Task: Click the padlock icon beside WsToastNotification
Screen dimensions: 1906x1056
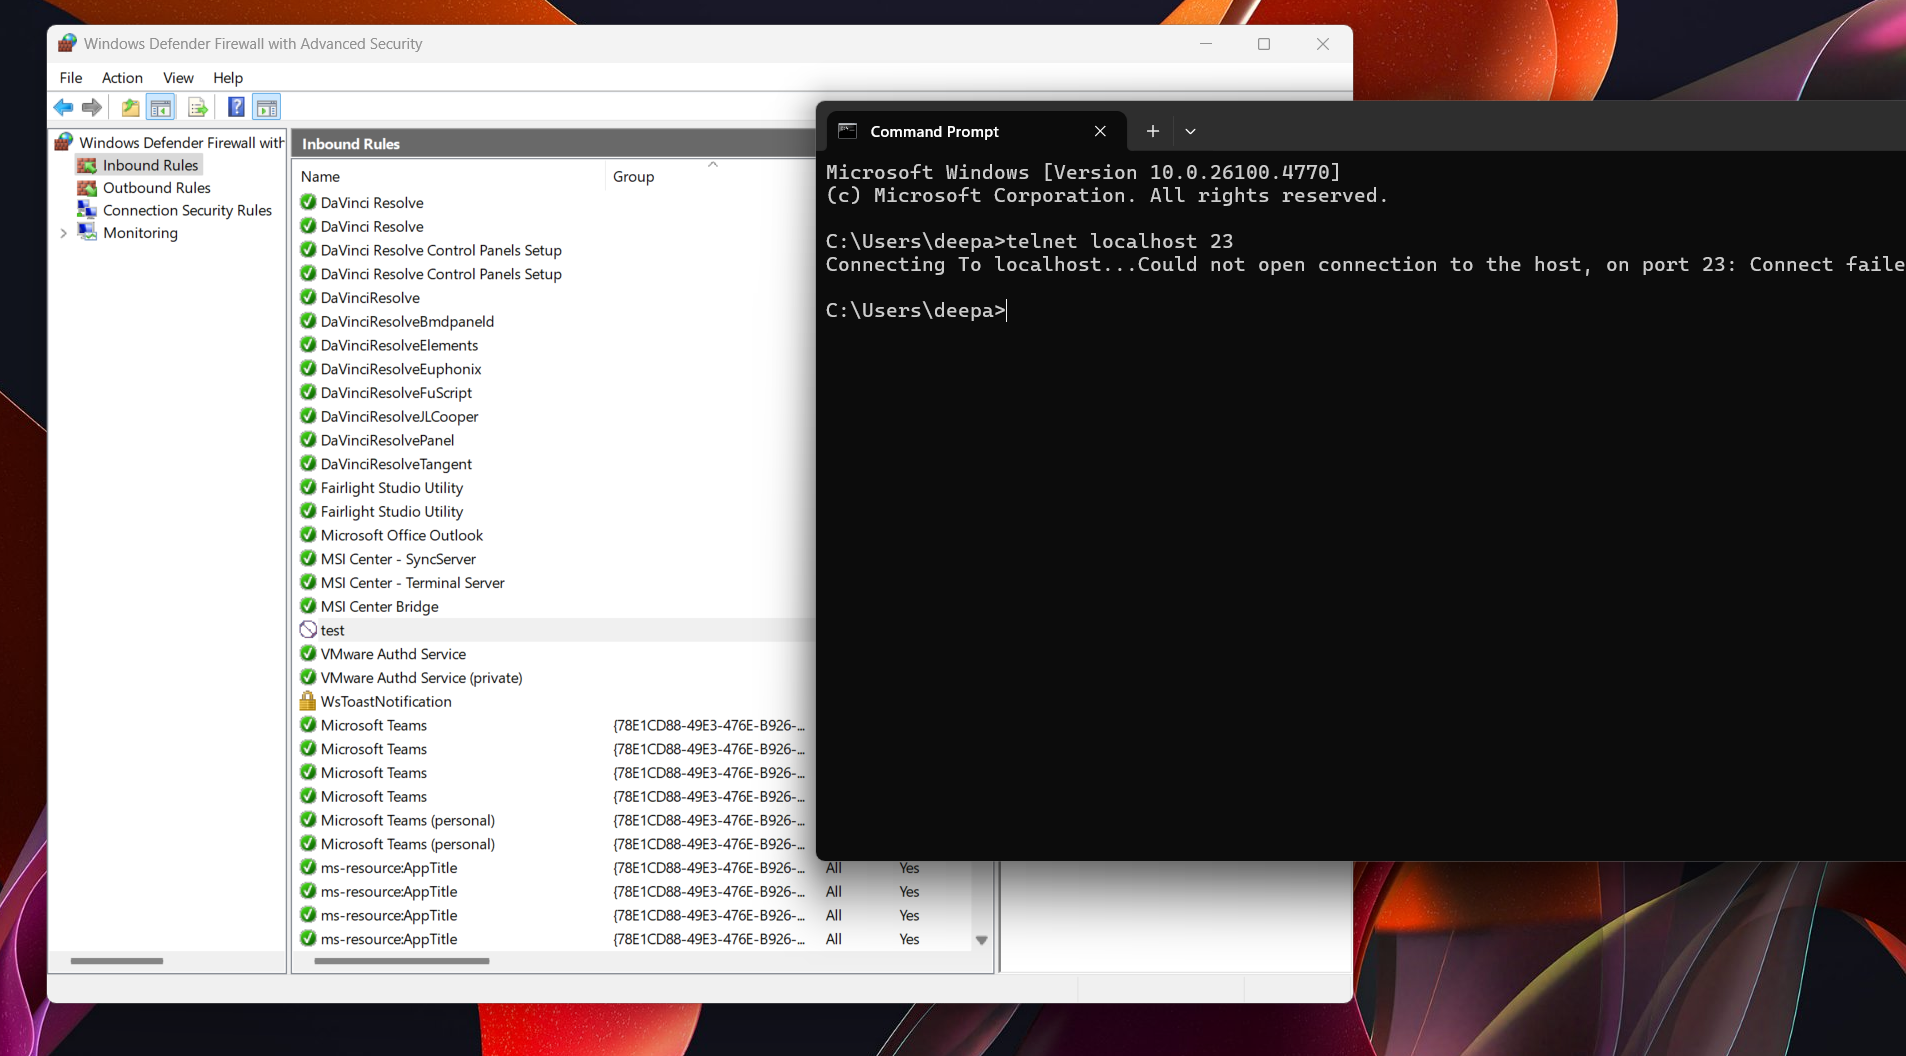Action: [x=308, y=701]
